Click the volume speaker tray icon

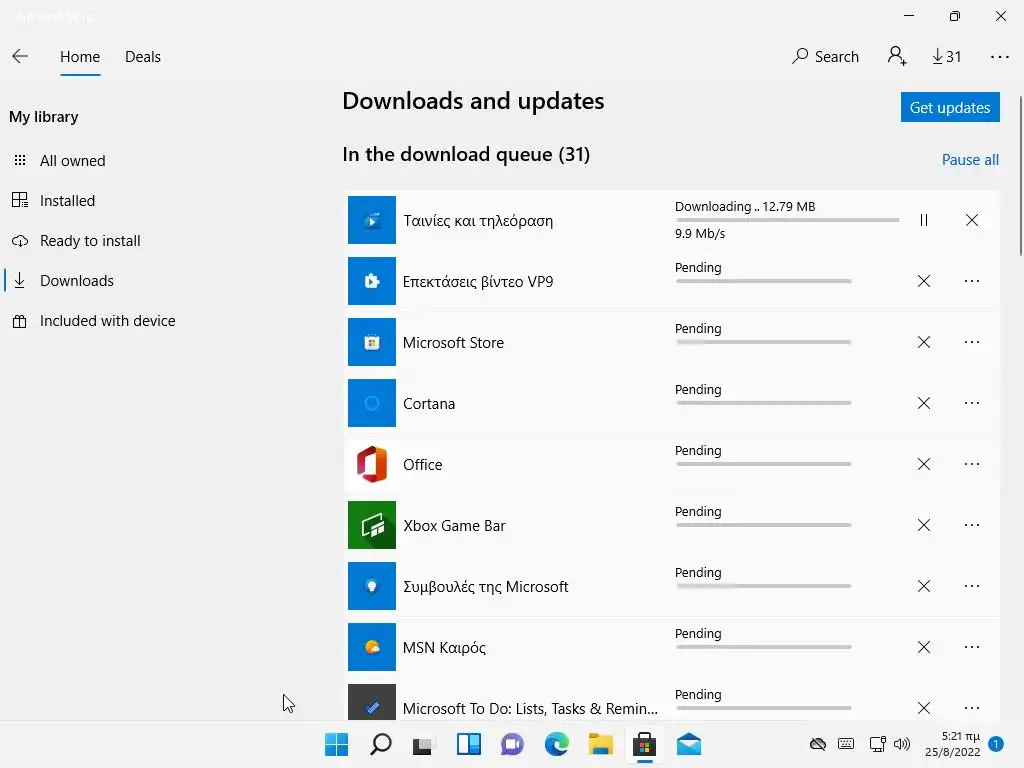point(902,744)
